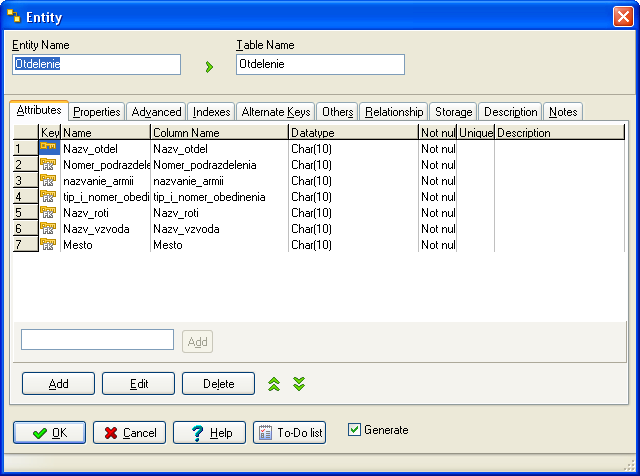This screenshot has height=476, width=640.
Task: Click the new attribute name input box
Action: (98, 340)
